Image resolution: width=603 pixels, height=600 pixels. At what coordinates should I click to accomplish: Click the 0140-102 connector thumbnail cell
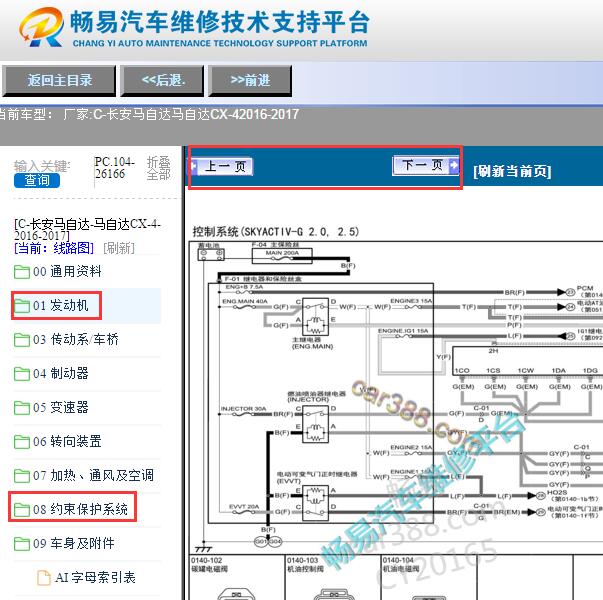pos(237,577)
